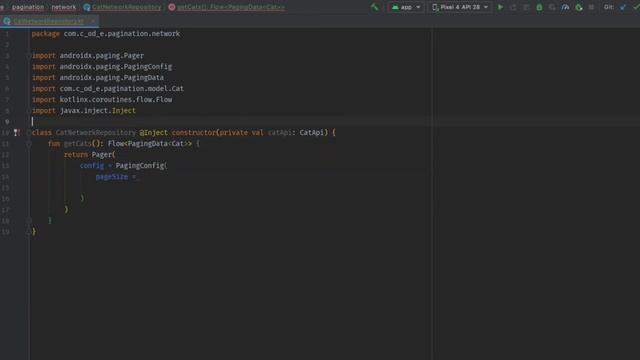Collapse the fun getCats fold marker
Screen dimensions: 640x360
(x=29, y=144)
